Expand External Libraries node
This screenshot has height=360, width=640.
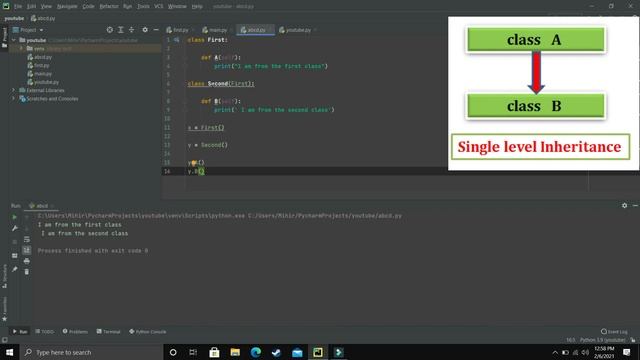point(14,90)
